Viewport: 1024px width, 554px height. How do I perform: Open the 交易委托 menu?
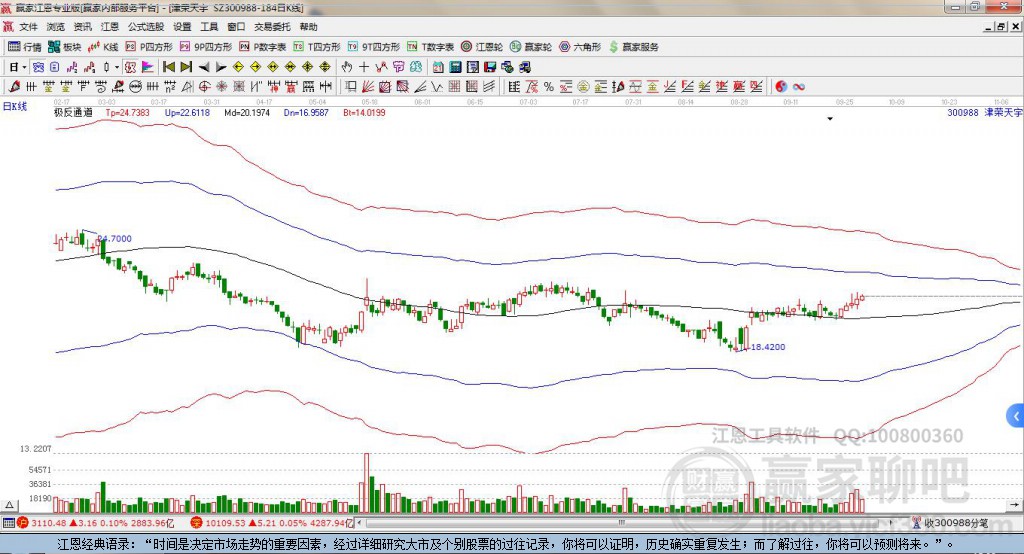pos(272,27)
